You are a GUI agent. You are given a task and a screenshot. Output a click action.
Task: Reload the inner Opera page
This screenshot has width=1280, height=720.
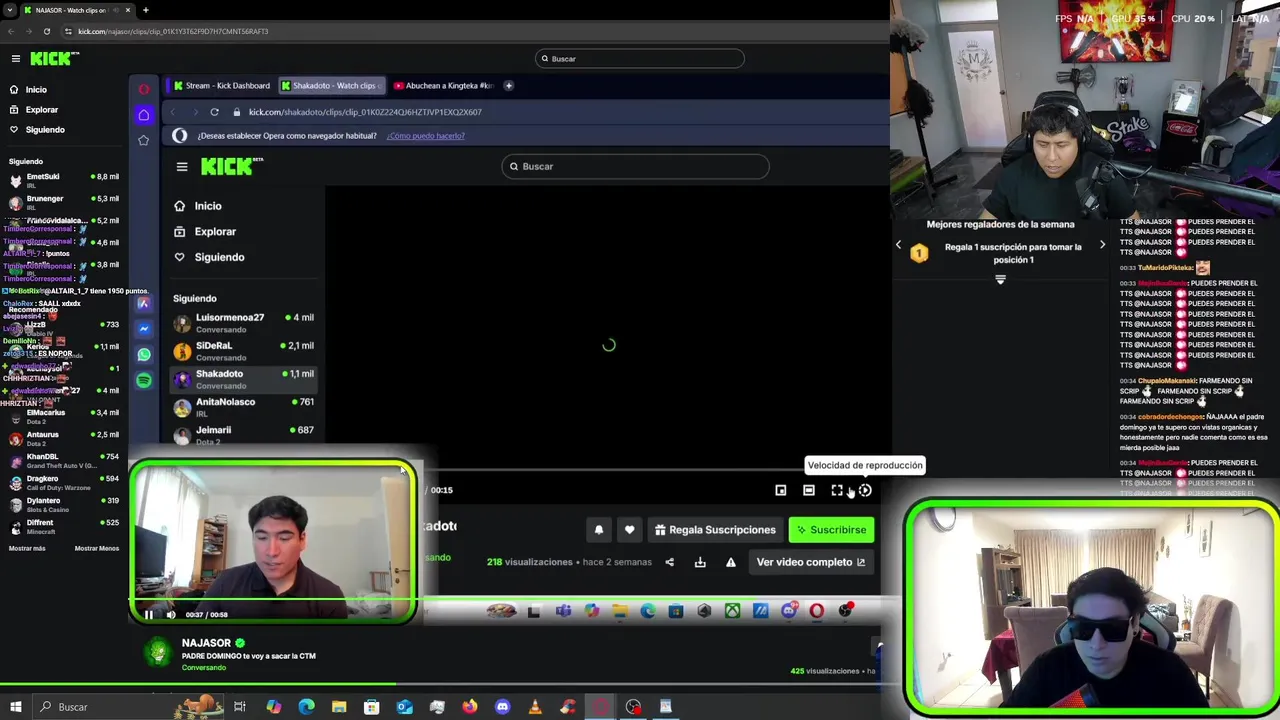pos(214,112)
